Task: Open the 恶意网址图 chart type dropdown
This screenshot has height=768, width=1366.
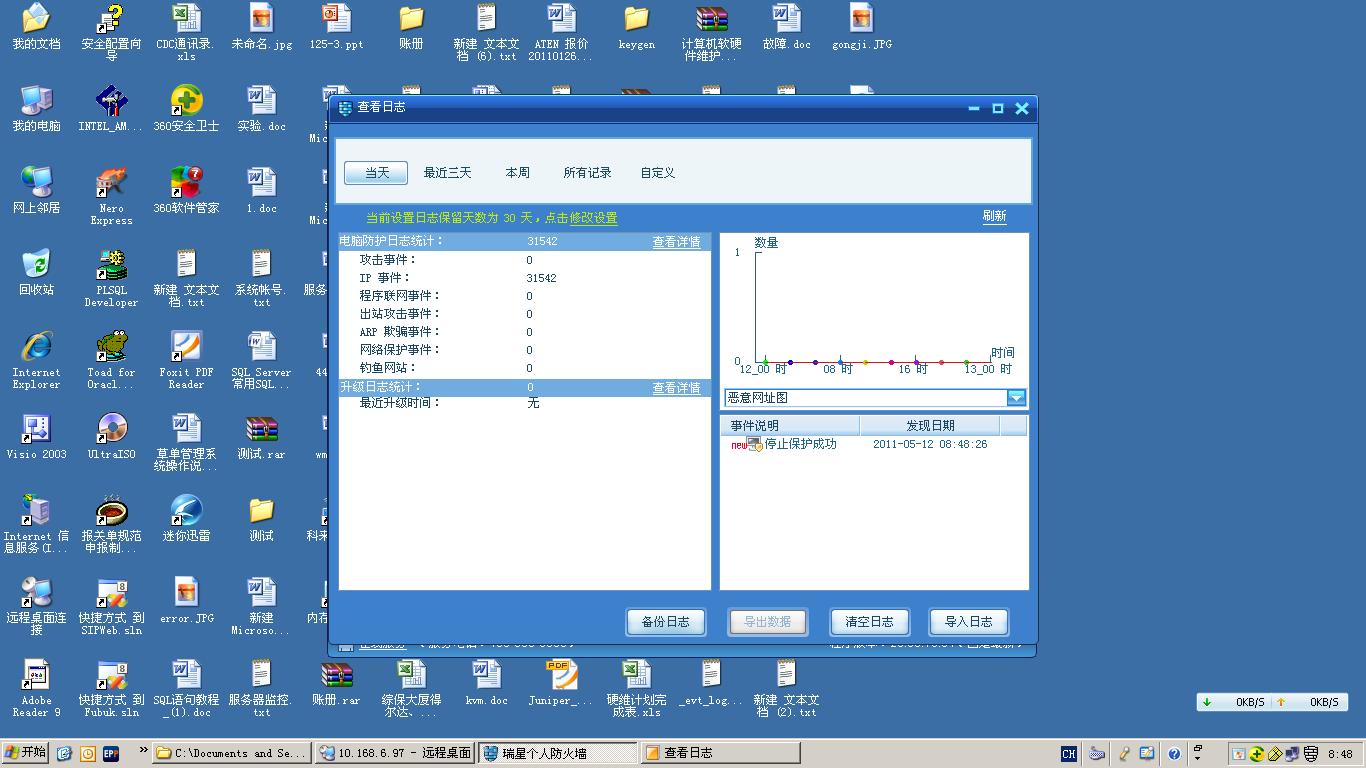Action: point(1016,397)
